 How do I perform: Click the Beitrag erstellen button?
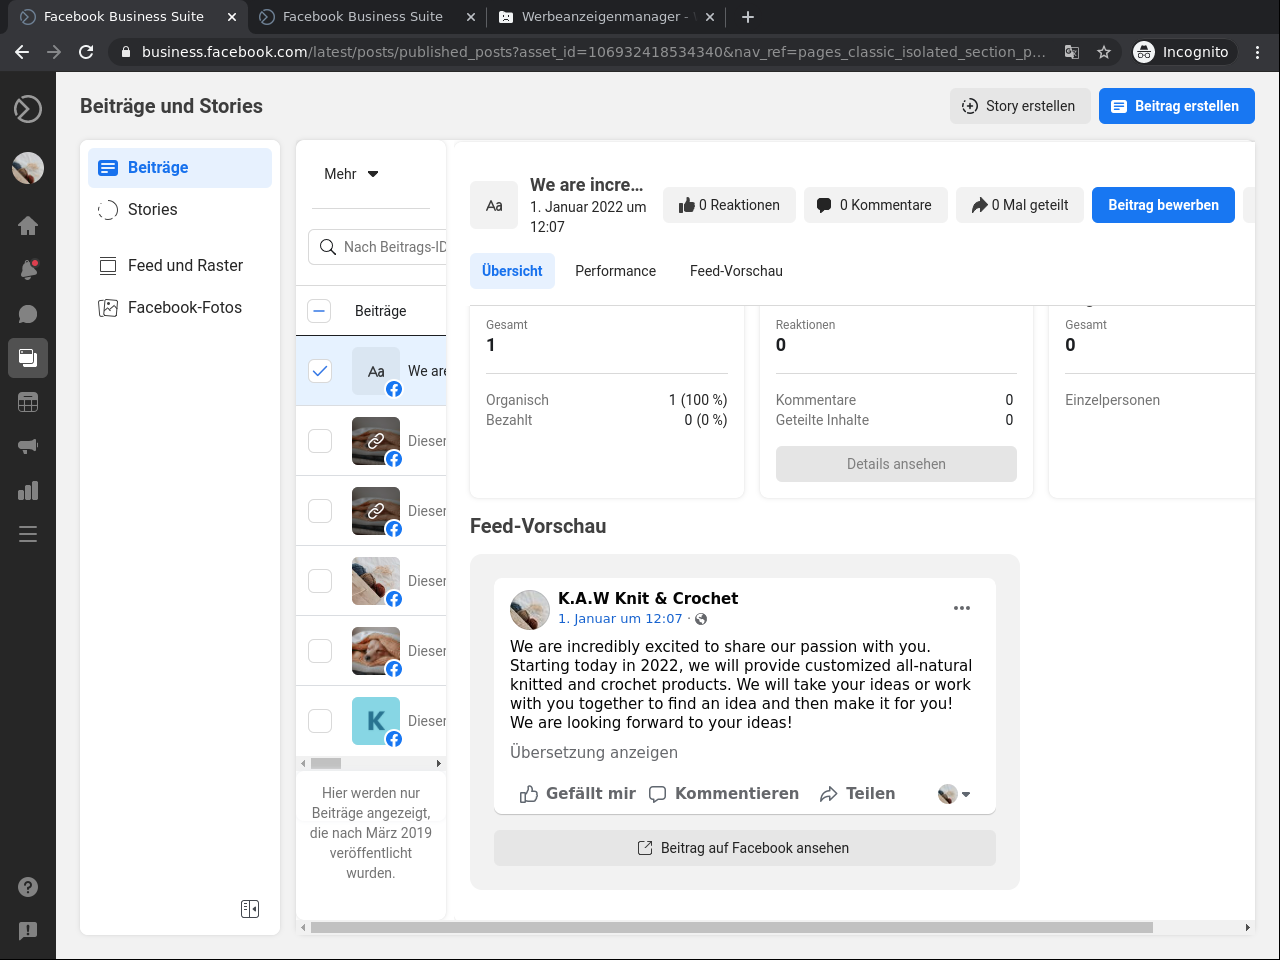[1176, 106]
